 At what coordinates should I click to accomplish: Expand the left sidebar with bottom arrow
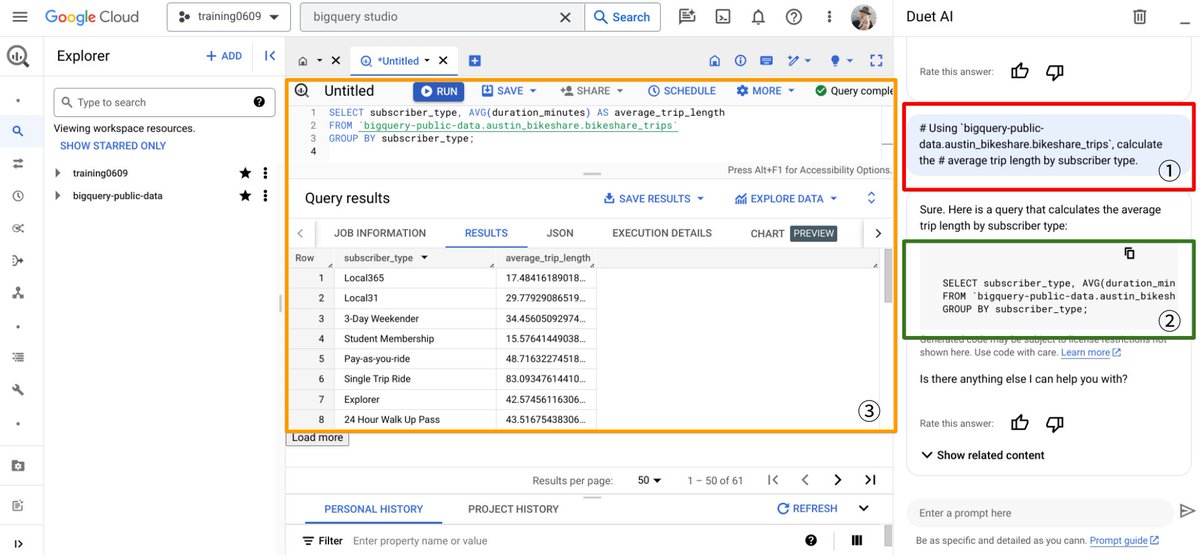17,545
